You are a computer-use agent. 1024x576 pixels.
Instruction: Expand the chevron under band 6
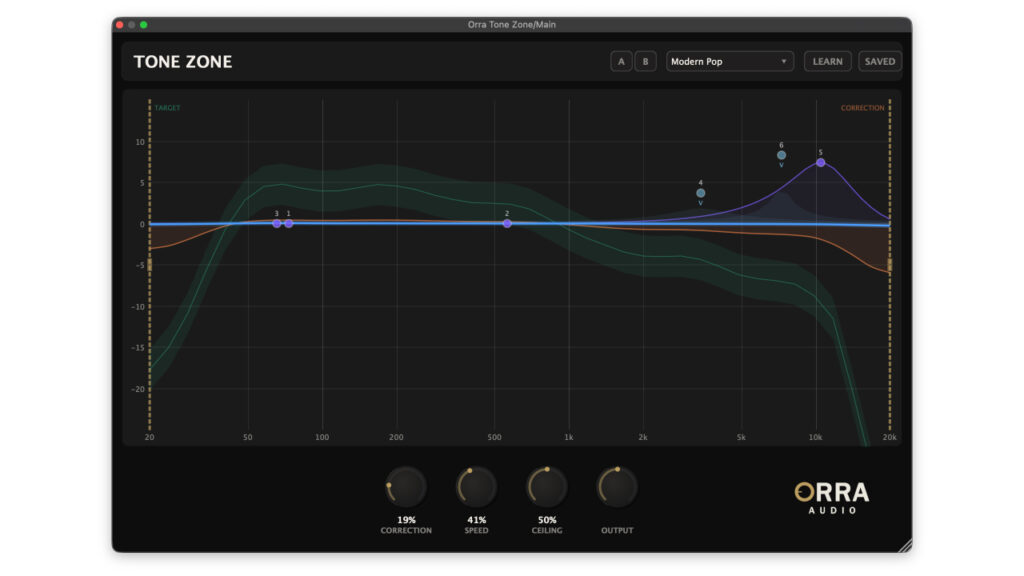click(x=782, y=165)
